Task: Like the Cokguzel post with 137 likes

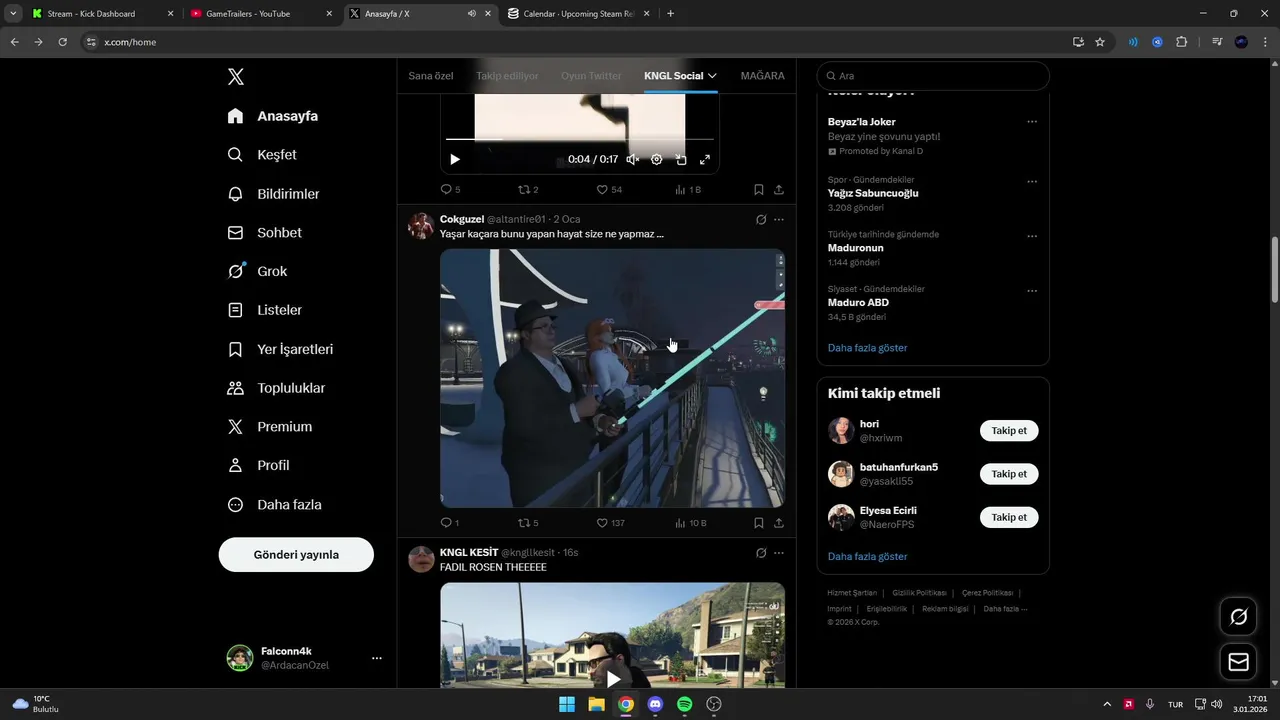Action: click(x=610, y=523)
